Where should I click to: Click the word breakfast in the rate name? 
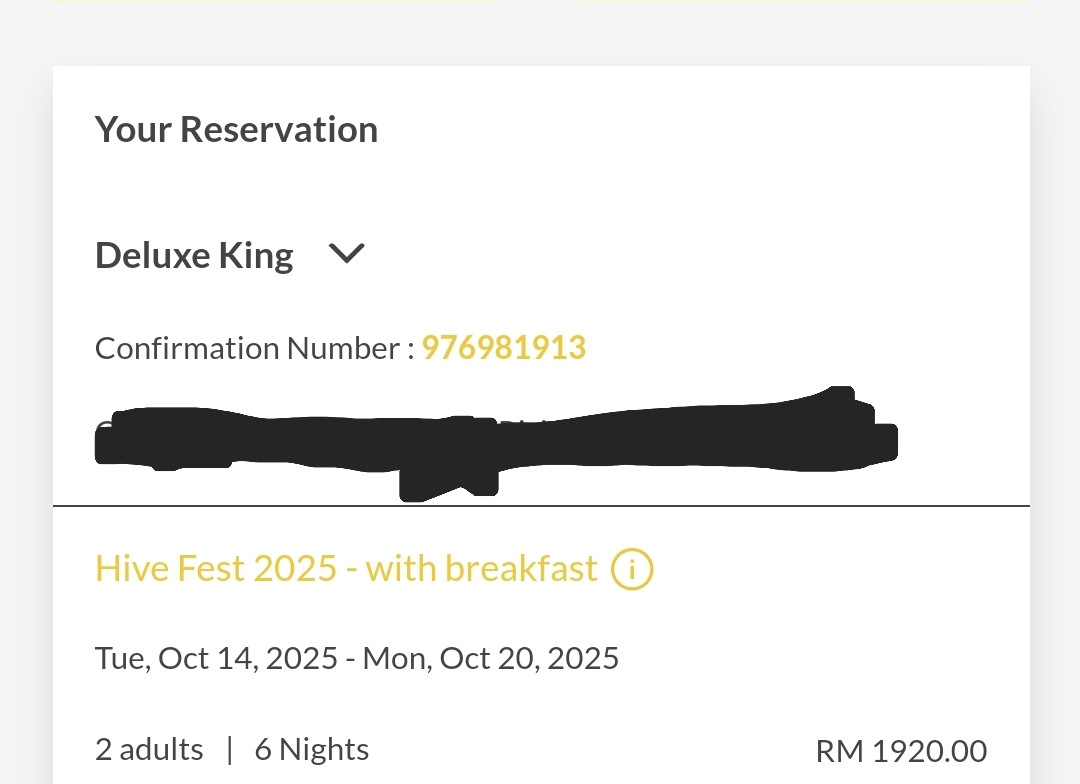(521, 569)
